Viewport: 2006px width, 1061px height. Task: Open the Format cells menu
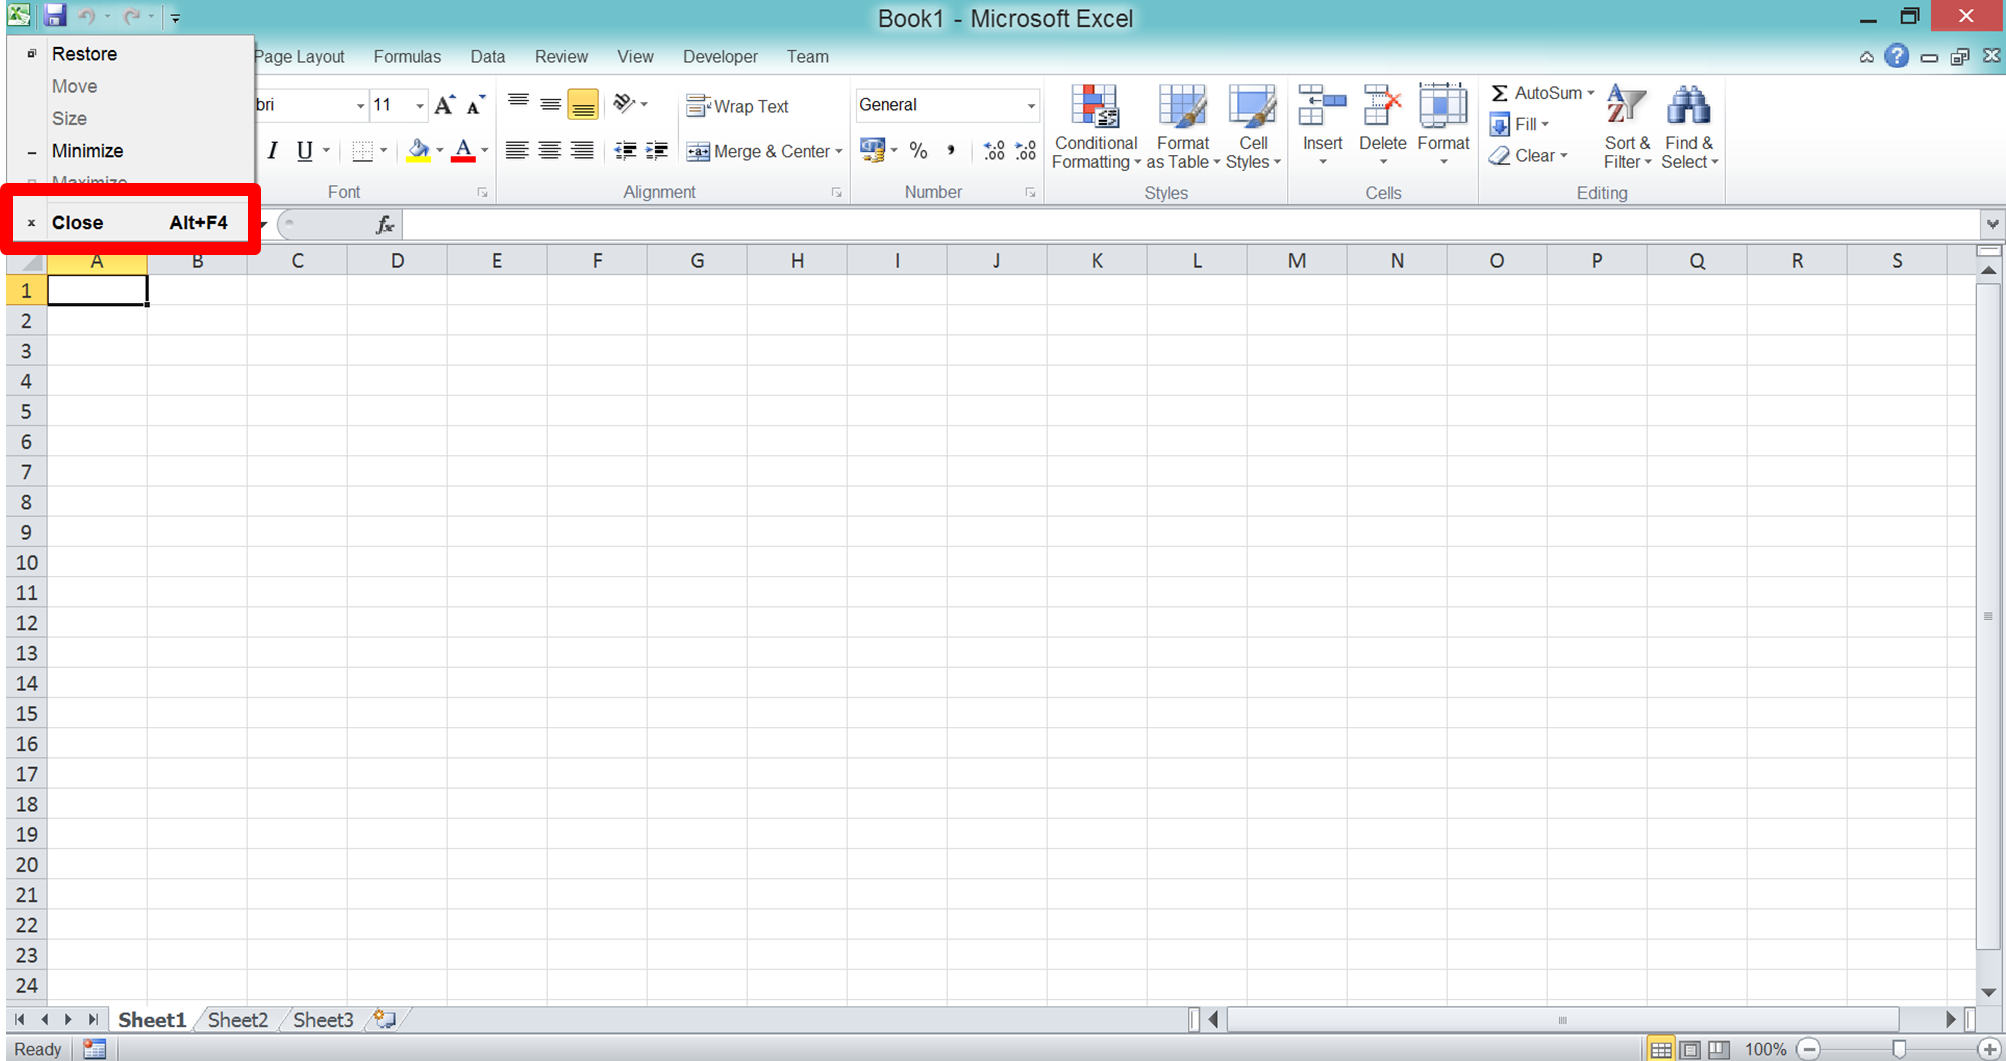tap(1443, 125)
